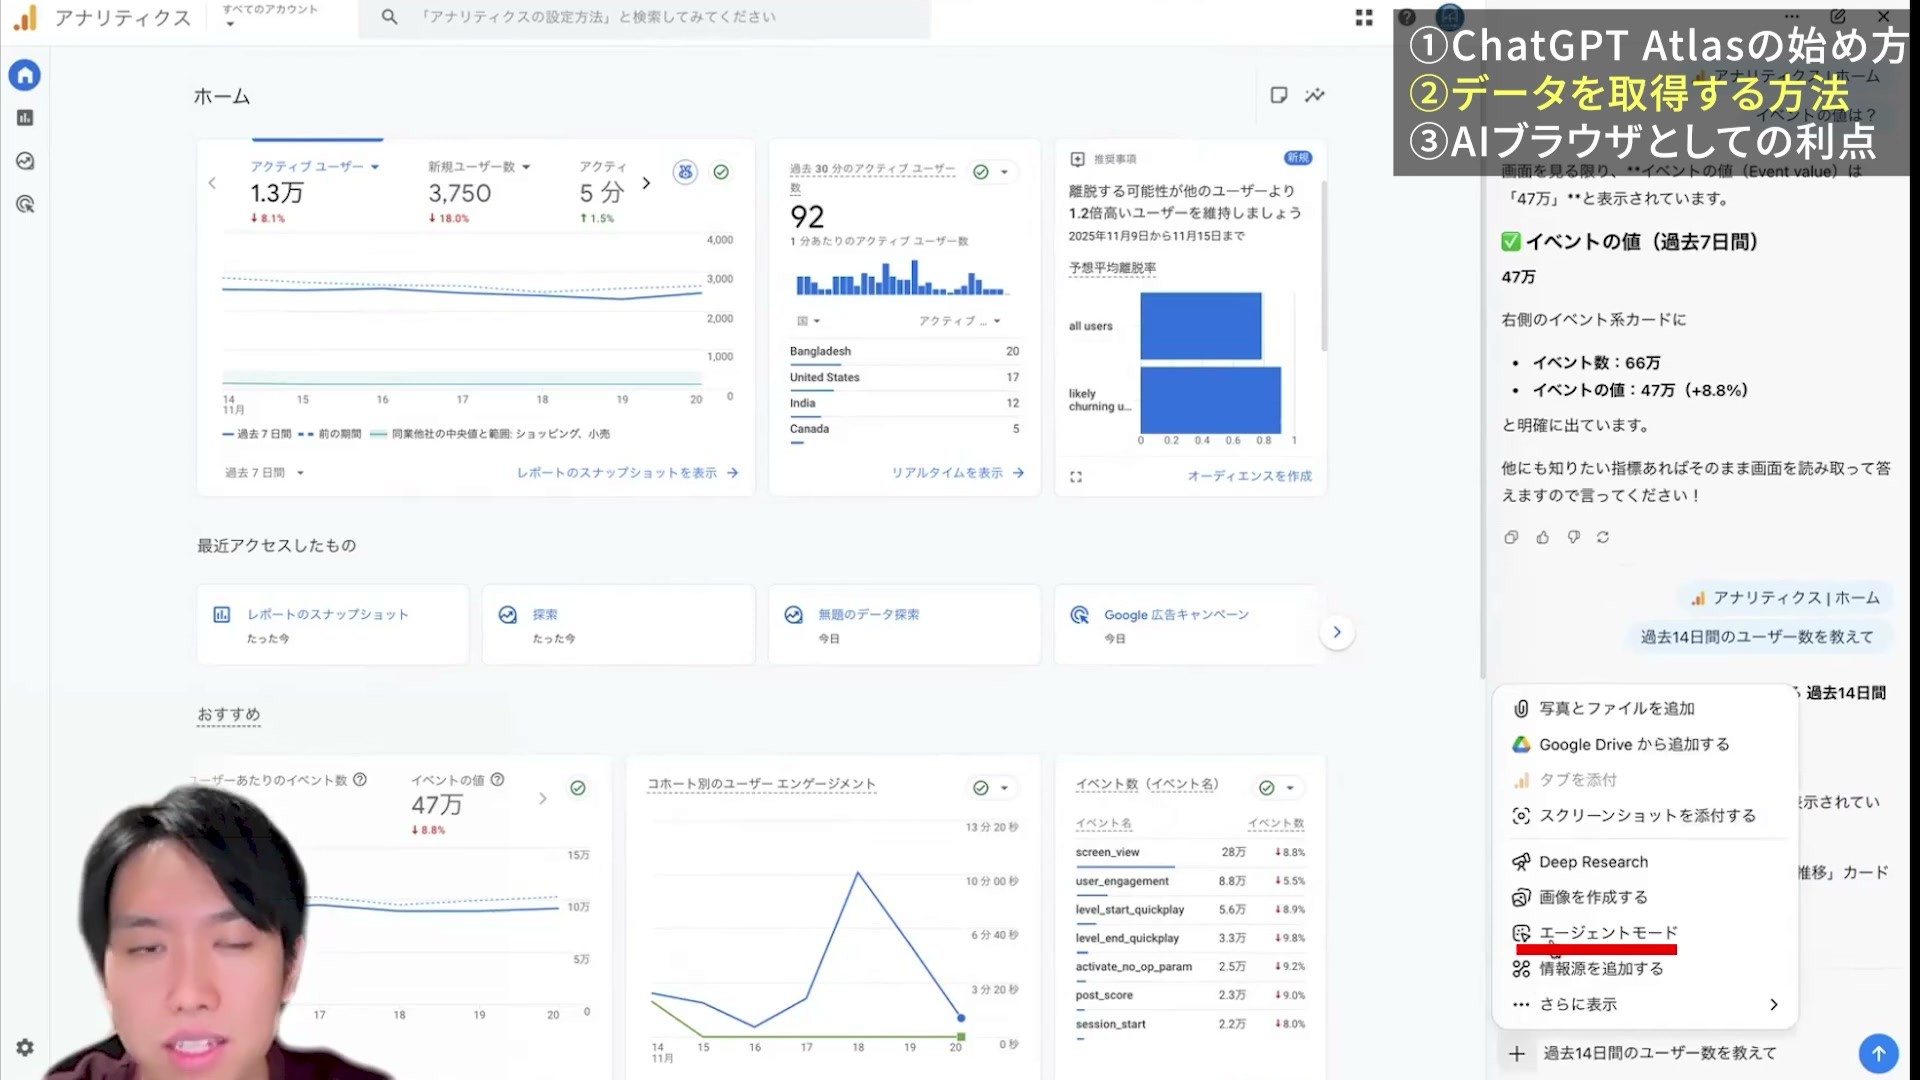
Task: Click the Bangladesh country row
Action: 904,352
